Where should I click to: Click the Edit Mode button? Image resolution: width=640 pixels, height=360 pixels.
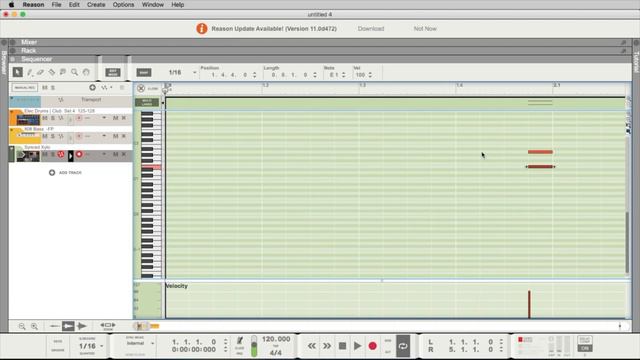(113, 73)
